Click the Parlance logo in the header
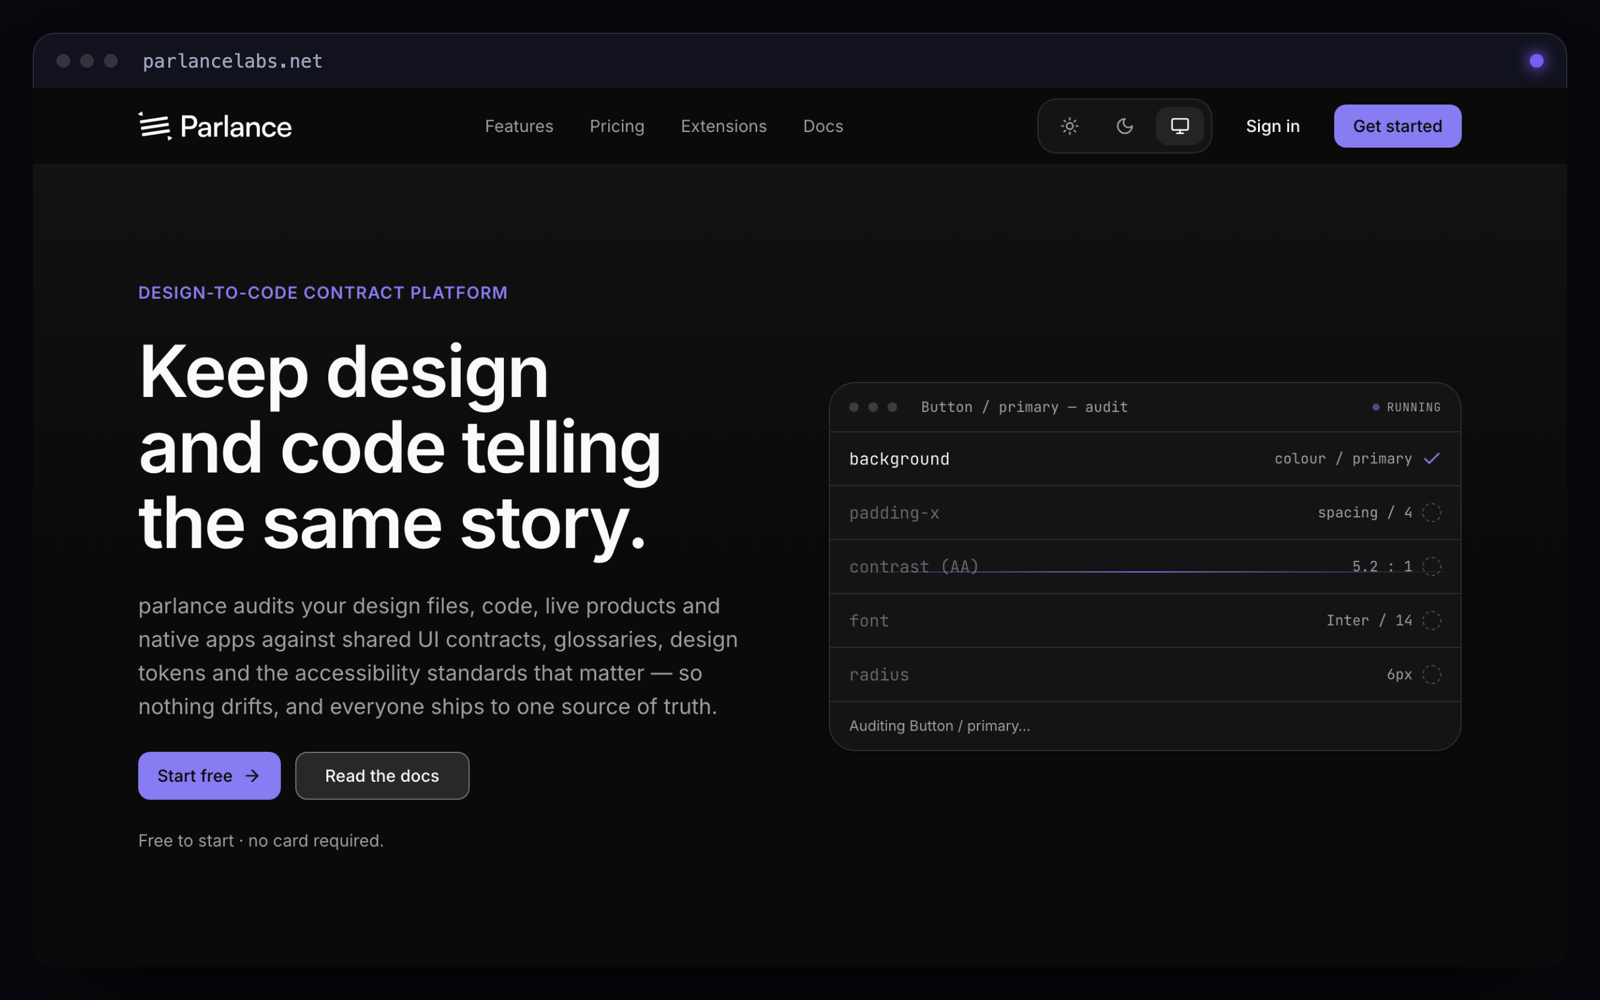 point(215,126)
